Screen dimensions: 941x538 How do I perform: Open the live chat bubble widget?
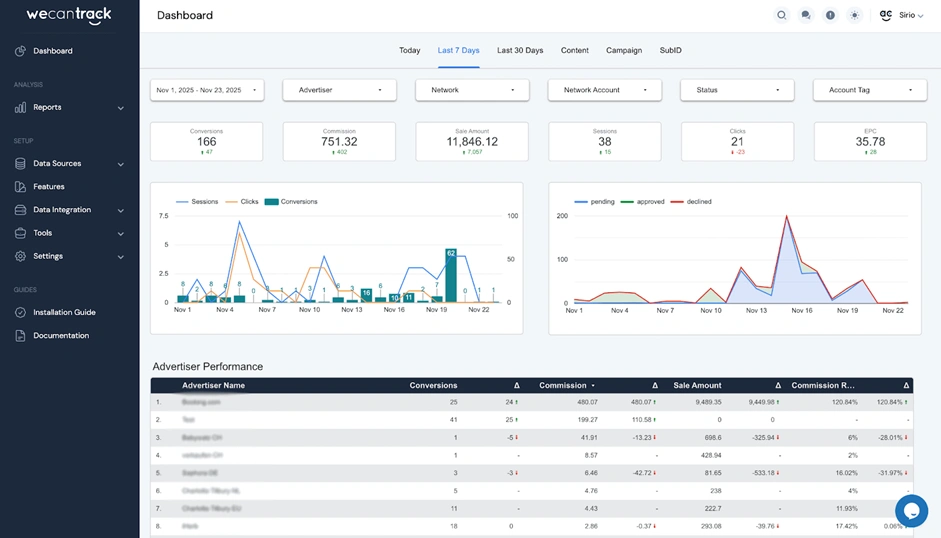[x=911, y=510]
